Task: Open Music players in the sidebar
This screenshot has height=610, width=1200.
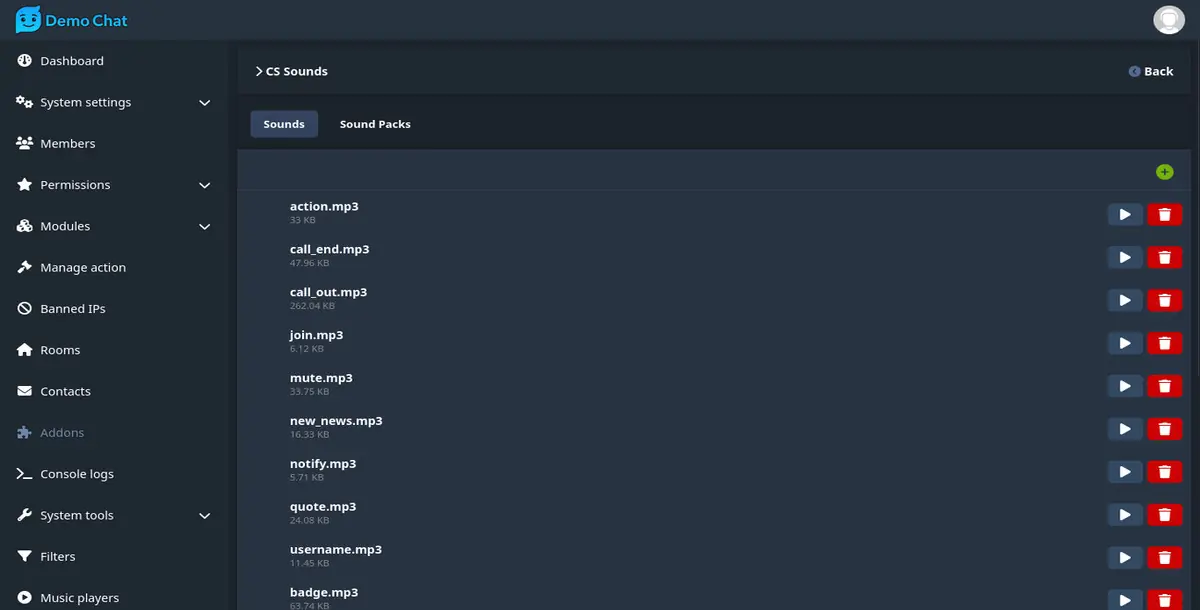Action: 79,597
